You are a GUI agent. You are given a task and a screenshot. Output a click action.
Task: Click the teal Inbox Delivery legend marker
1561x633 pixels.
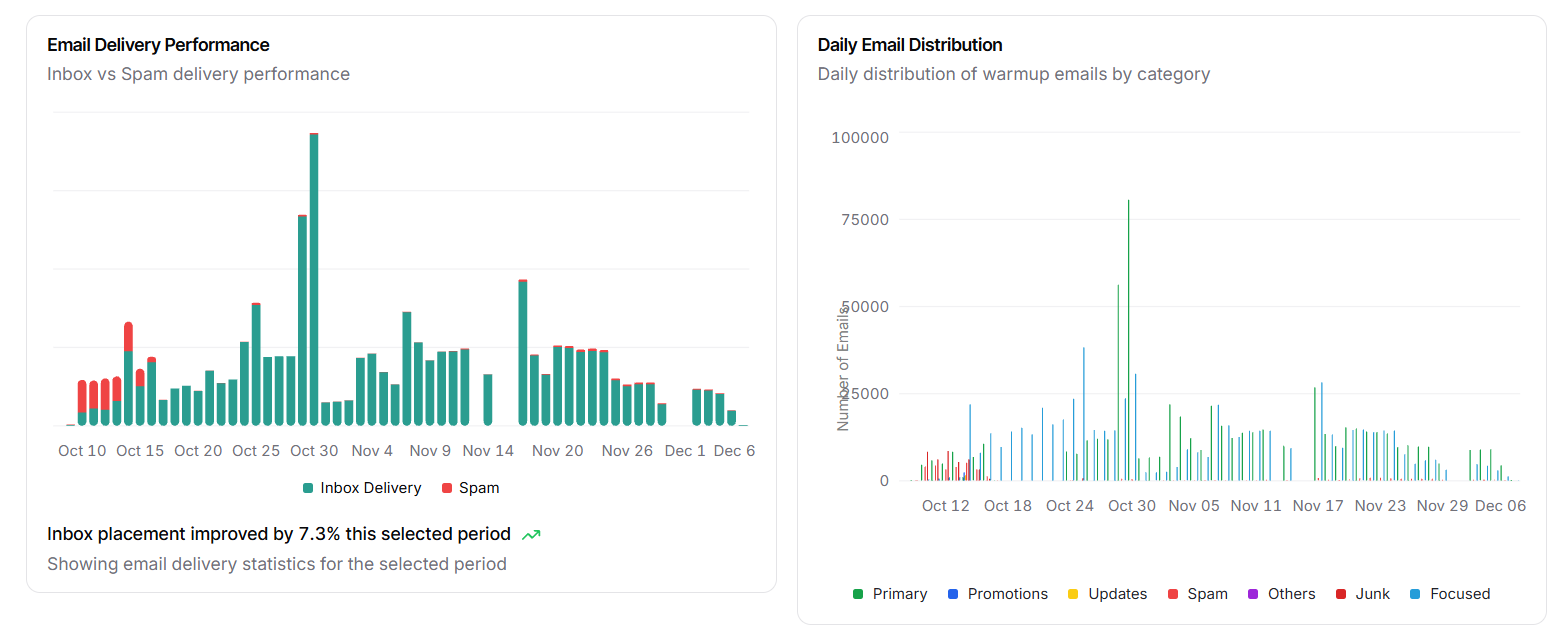point(308,488)
